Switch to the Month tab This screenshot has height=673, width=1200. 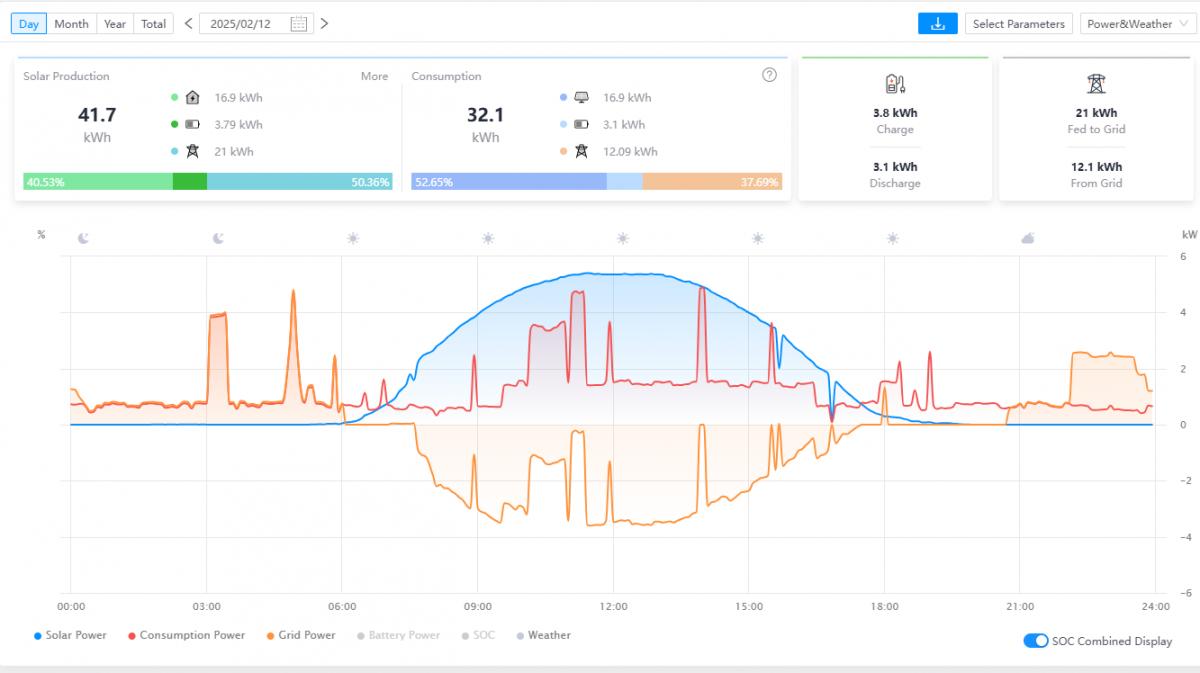click(71, 24)
